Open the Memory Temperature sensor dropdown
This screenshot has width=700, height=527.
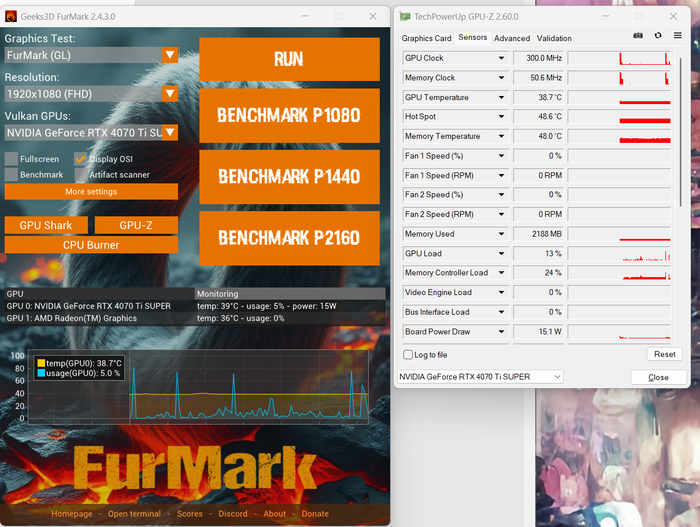[x=501, y=136]
